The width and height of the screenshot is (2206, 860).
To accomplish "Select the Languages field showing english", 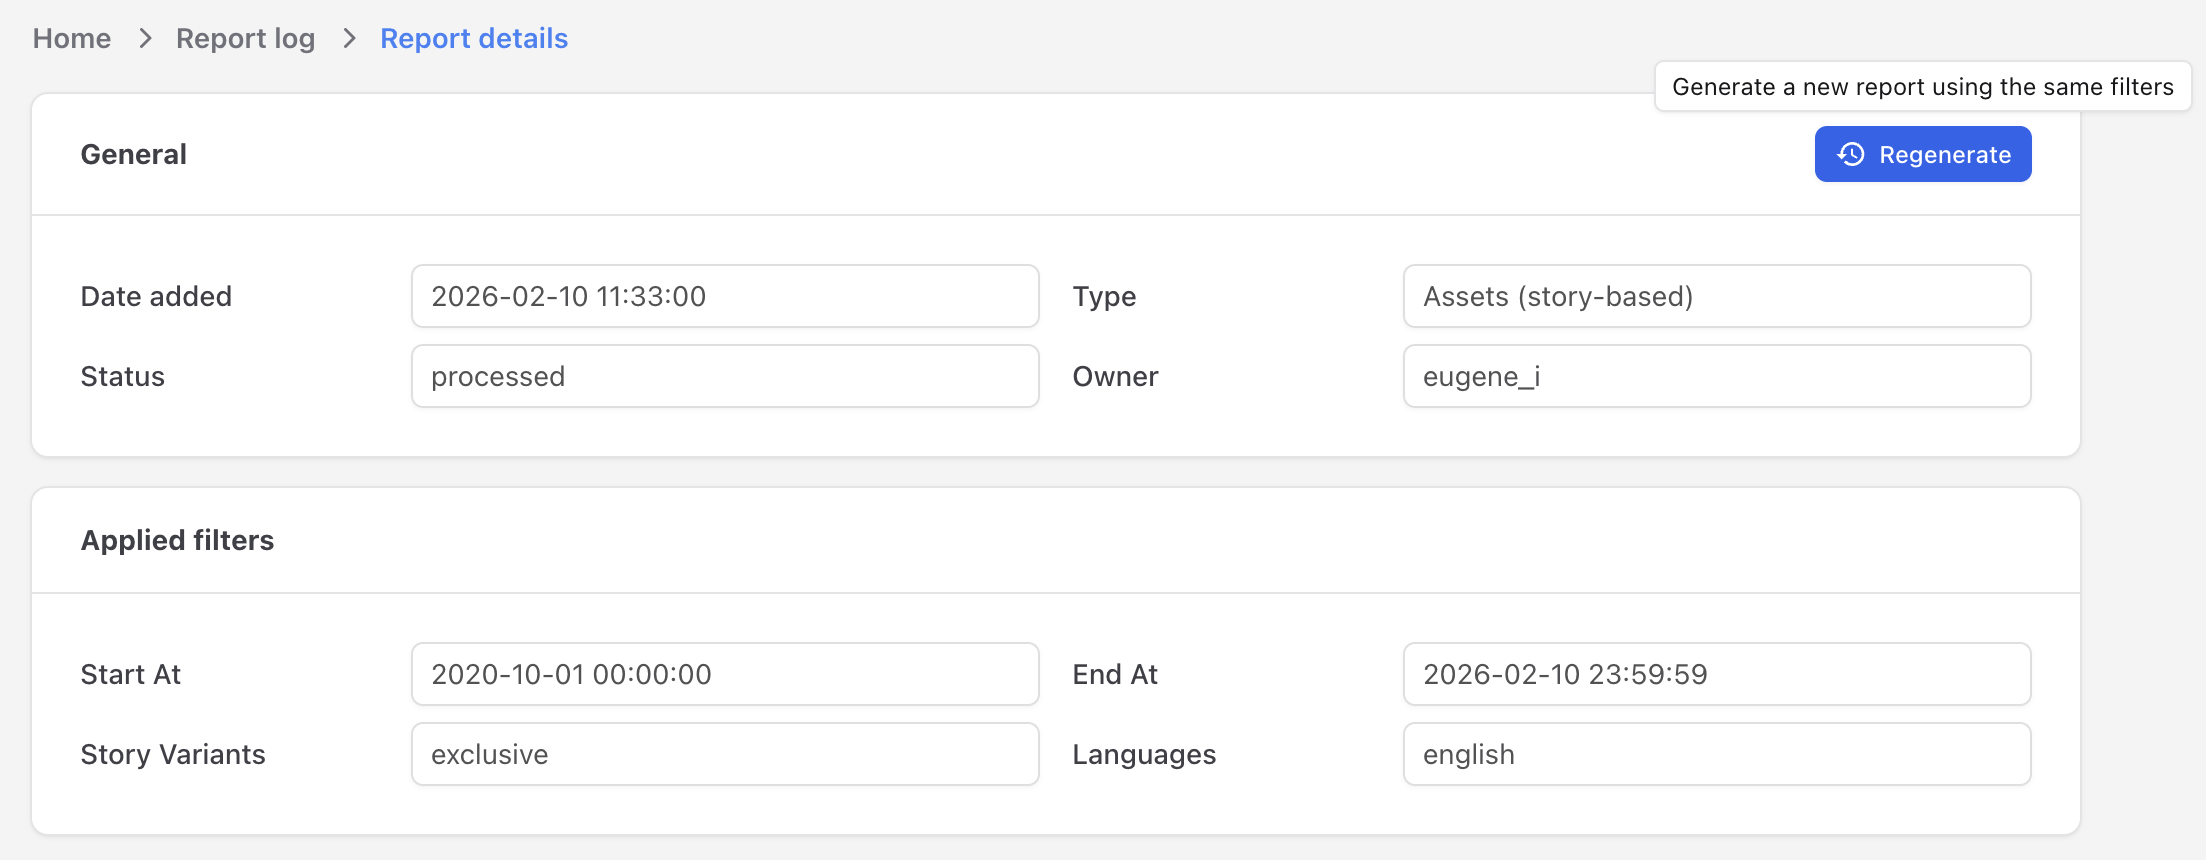I will 1716,754.
